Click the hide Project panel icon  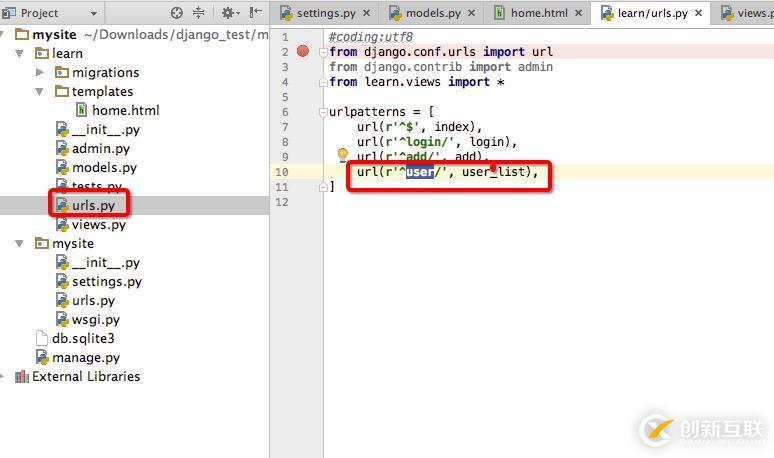256,13
